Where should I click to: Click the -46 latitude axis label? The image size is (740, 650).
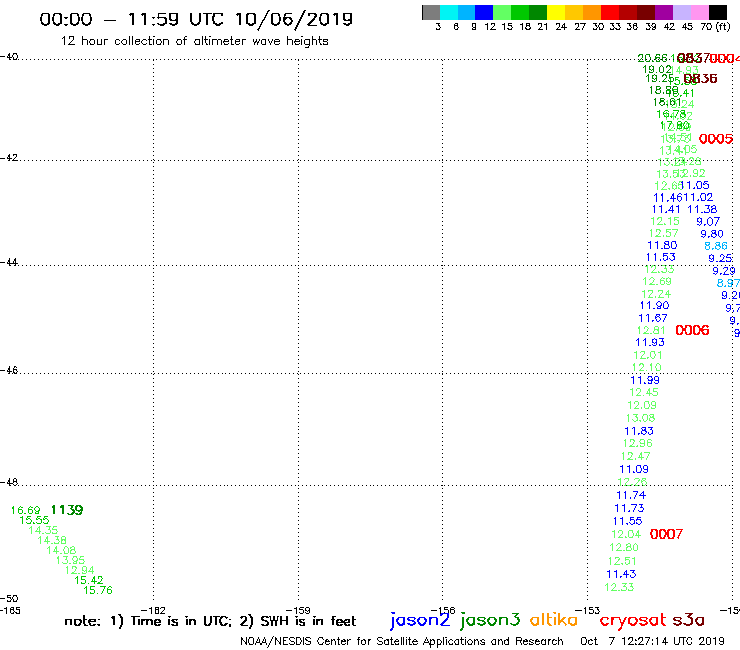coord(9,370)
